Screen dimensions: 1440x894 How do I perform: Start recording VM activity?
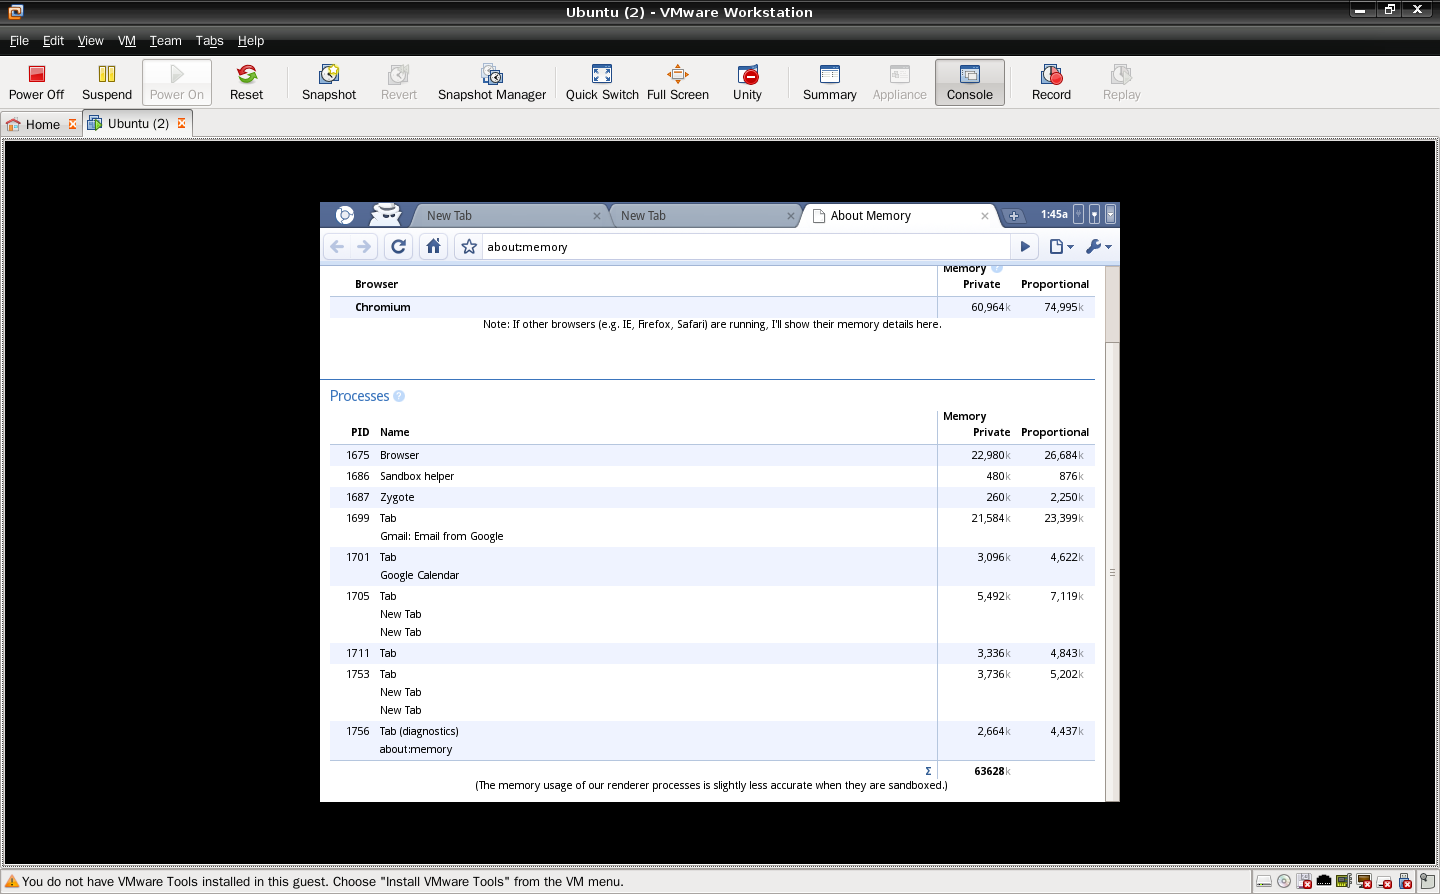click(1050, 82)
